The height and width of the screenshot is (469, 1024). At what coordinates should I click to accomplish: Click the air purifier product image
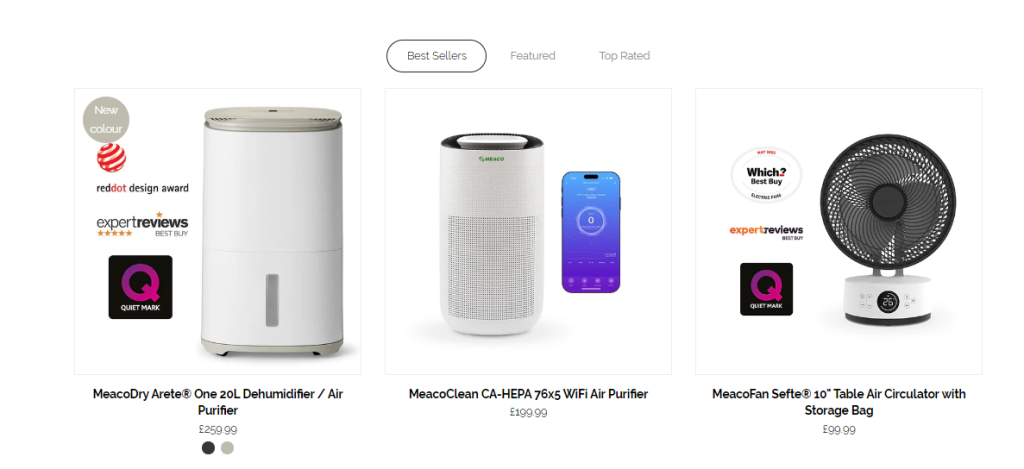coord(492,234)
